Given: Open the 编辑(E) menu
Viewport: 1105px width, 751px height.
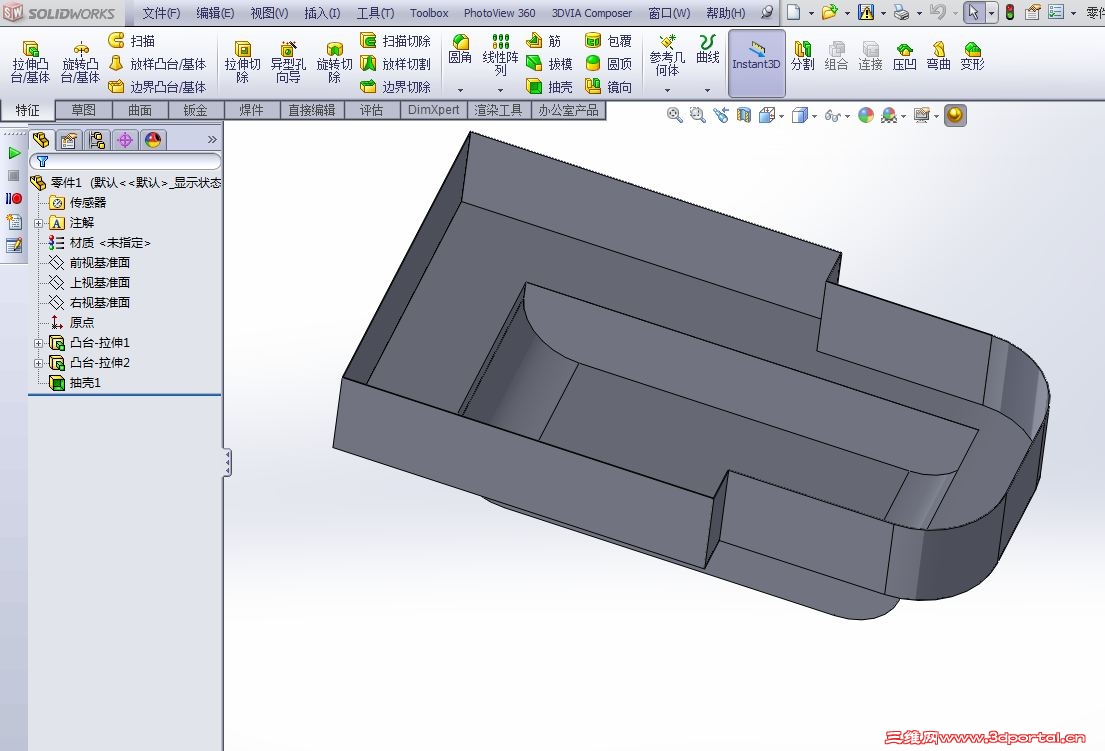Looking at the screenshot, I should coord(215,13).
